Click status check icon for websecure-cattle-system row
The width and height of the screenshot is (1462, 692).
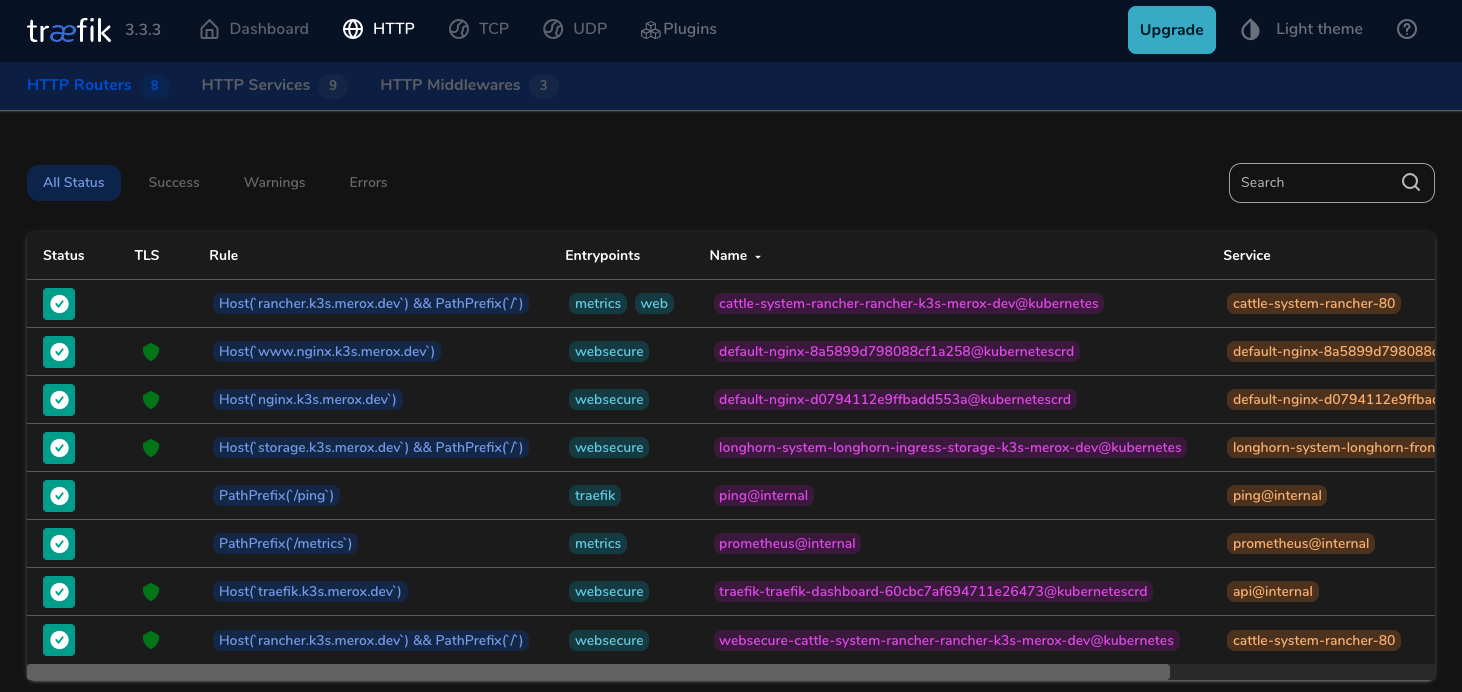click(59, 639)
